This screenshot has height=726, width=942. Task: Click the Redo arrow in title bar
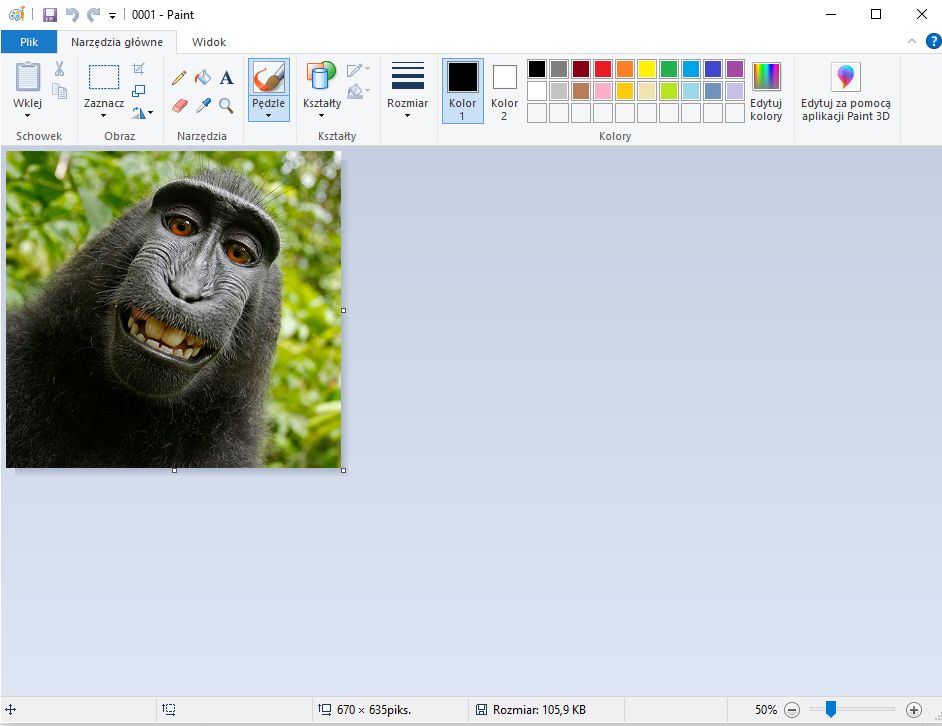coord(93,14)
